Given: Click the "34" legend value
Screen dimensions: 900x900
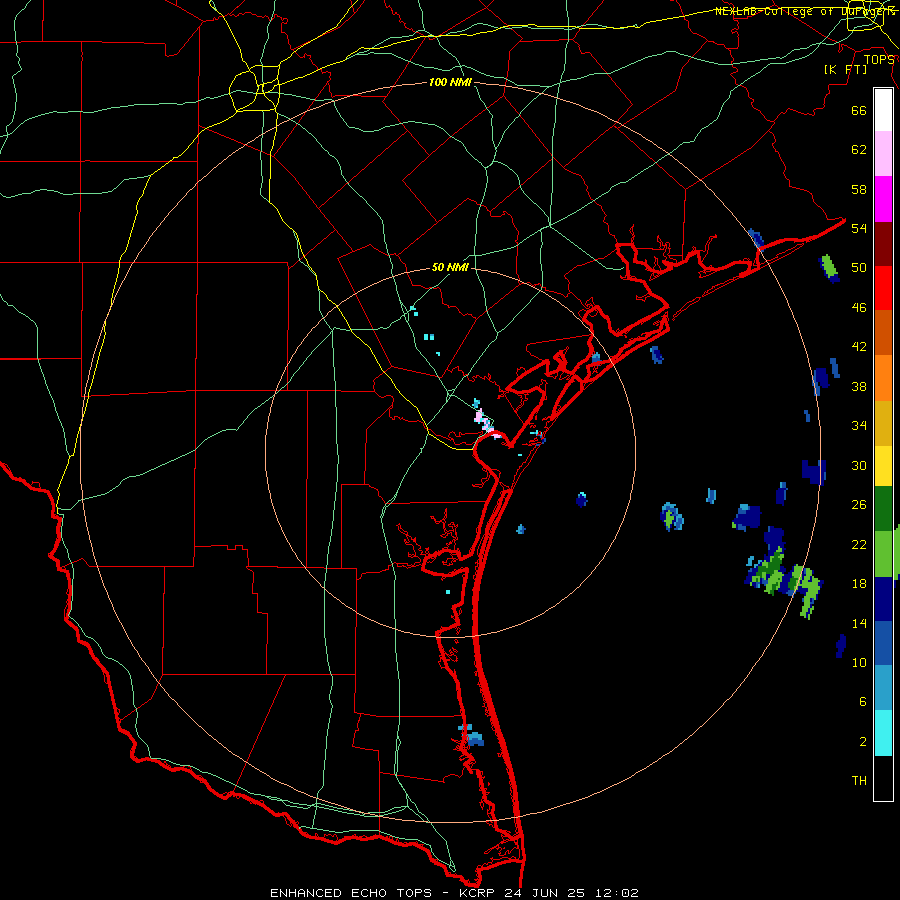Looking at the screenshot, I should pyautogui.click(x=859, y=426).
